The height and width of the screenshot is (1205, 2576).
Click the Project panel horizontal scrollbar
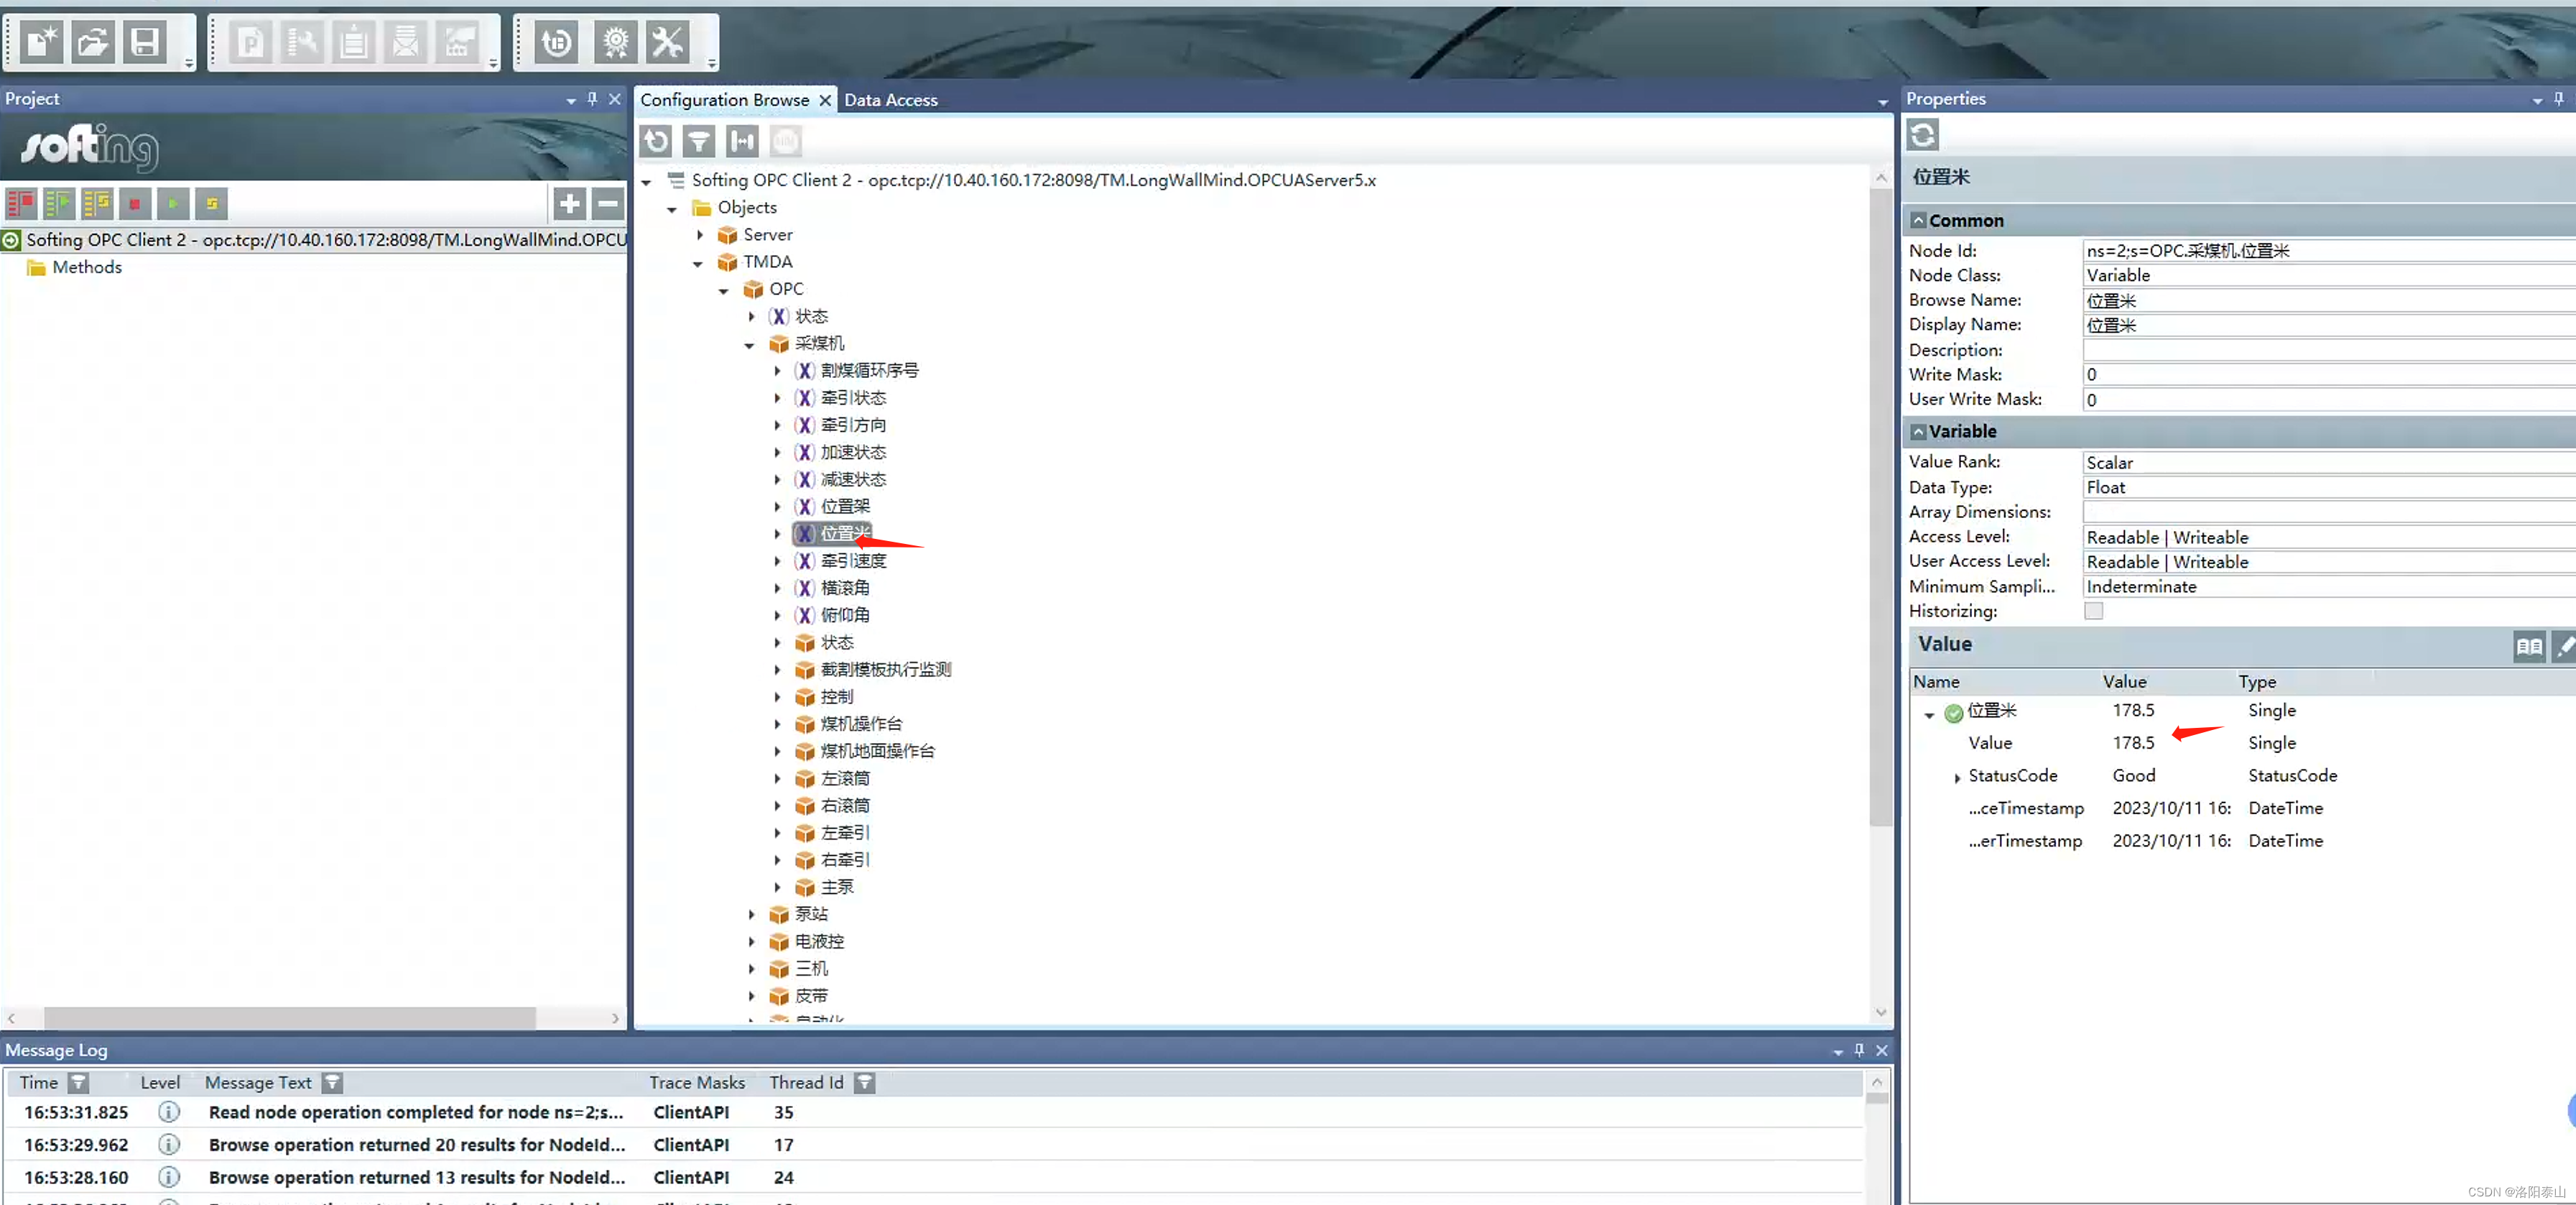click(x=289, y=1018)
